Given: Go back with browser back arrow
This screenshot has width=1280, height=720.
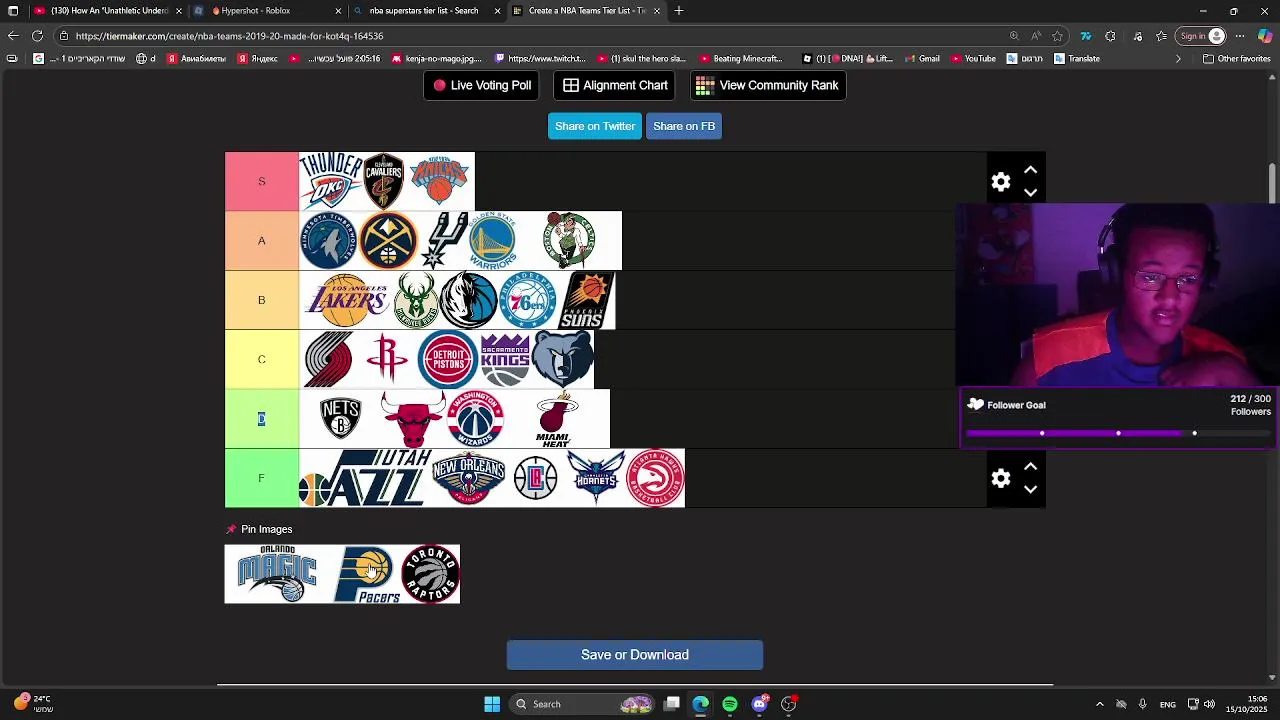Looking at the screenshot, I should 12,36.
